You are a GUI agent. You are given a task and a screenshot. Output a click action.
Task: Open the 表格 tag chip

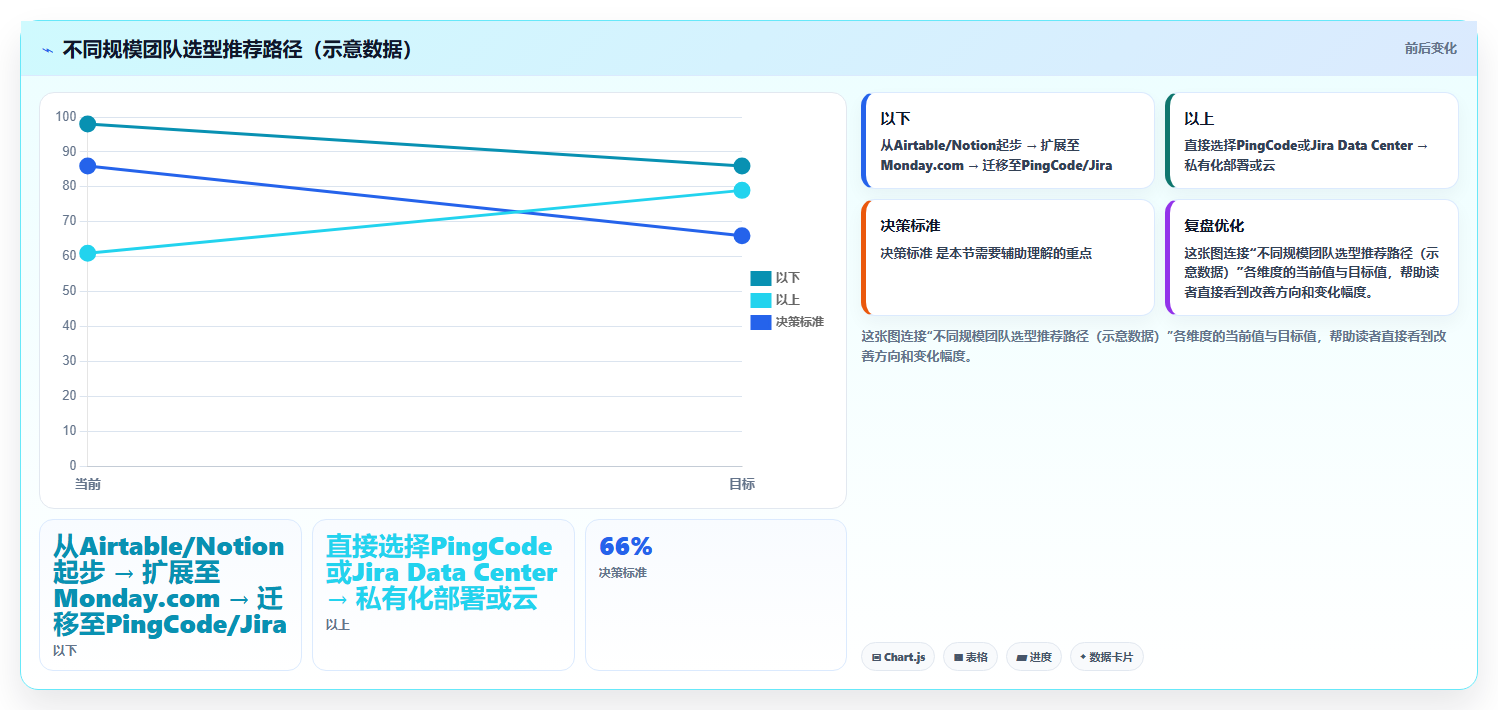pos(970,657)
